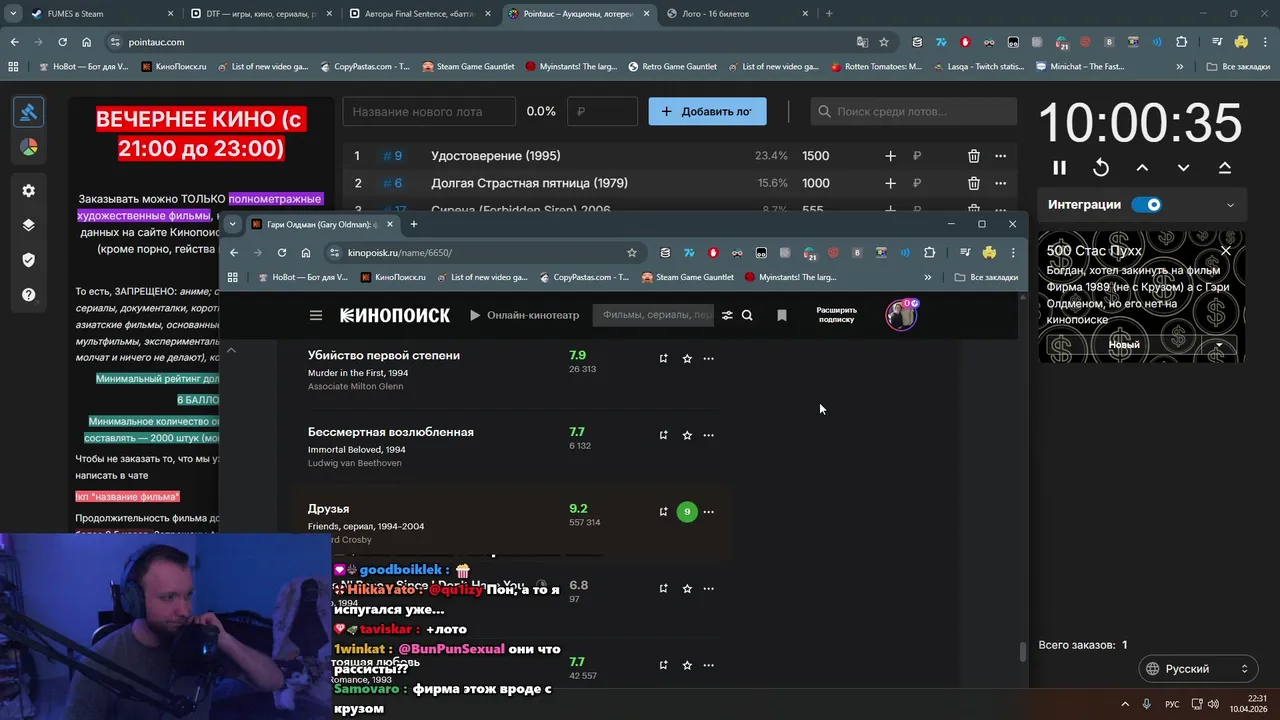Increase timer with the up chevron

click(1142, 168)
